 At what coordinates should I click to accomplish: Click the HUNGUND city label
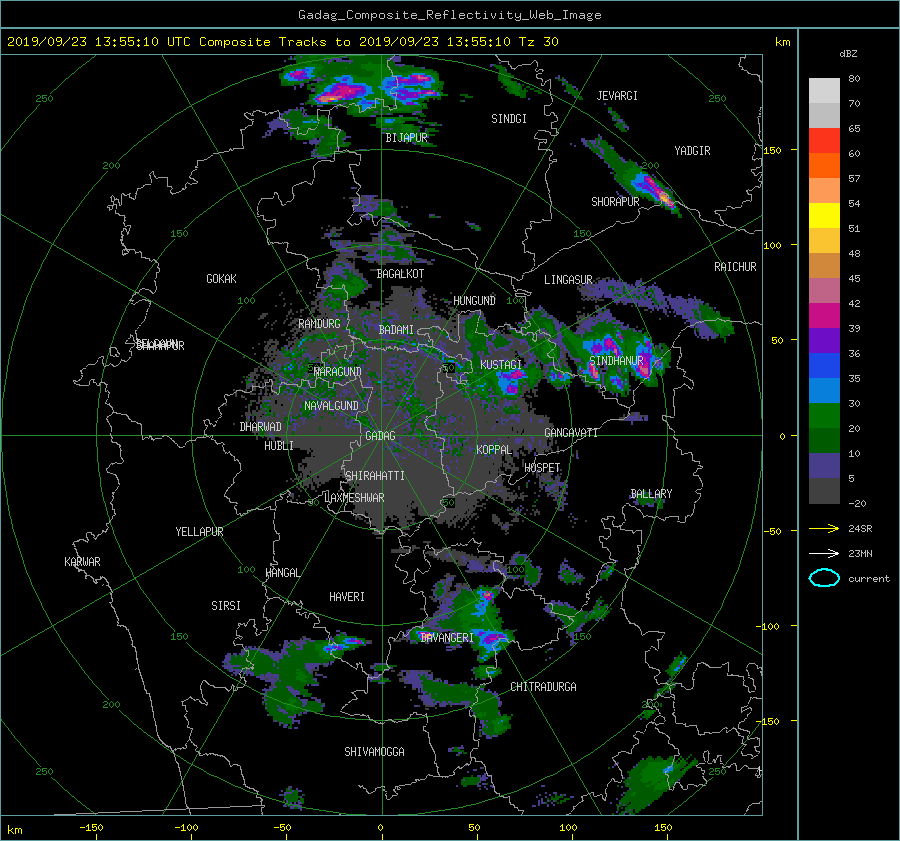[474, 301]
